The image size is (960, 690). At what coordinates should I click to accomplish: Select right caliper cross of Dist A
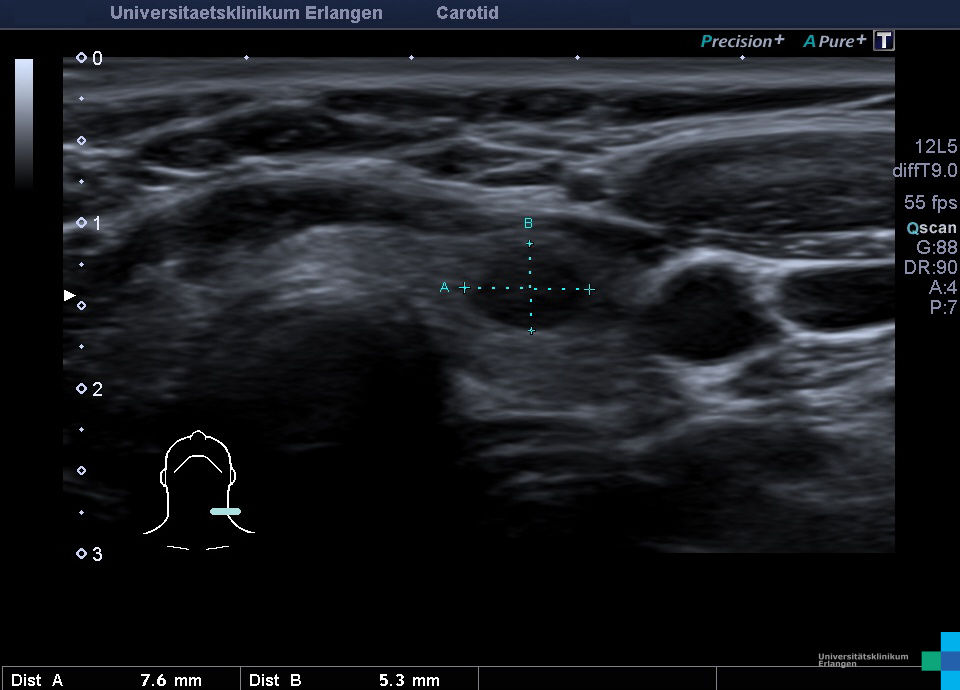pos(590,289)
